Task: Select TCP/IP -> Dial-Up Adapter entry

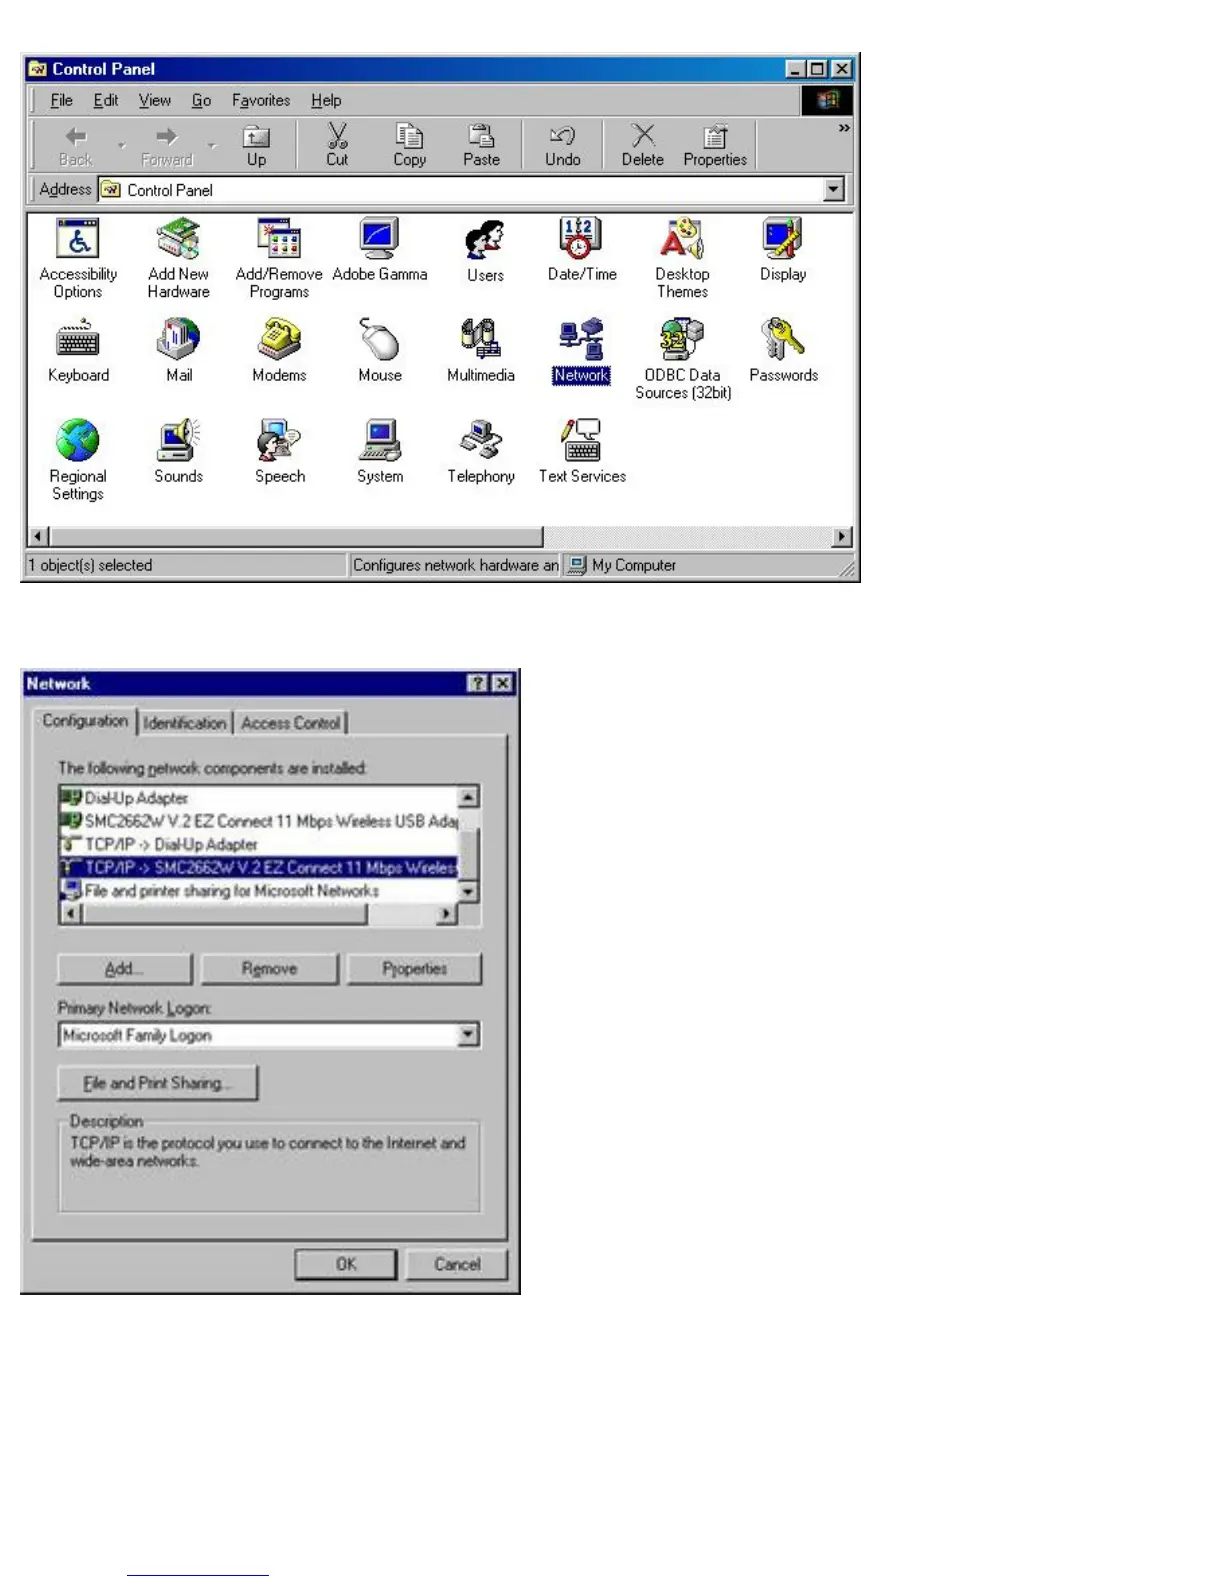Action: point(258,844)
